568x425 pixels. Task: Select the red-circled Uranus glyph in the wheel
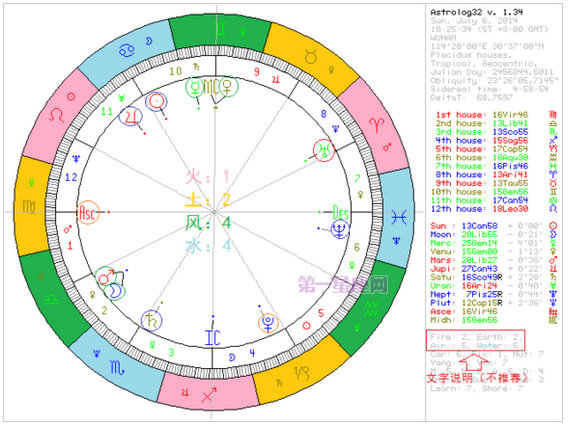click(323, 150)
